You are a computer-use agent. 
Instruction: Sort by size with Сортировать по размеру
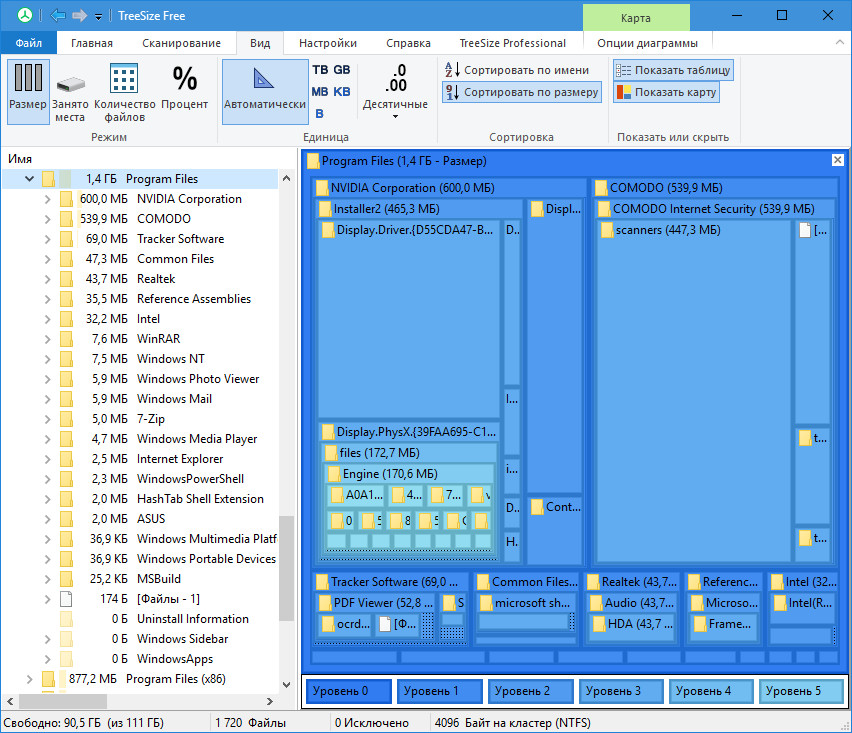pos(522,92)
